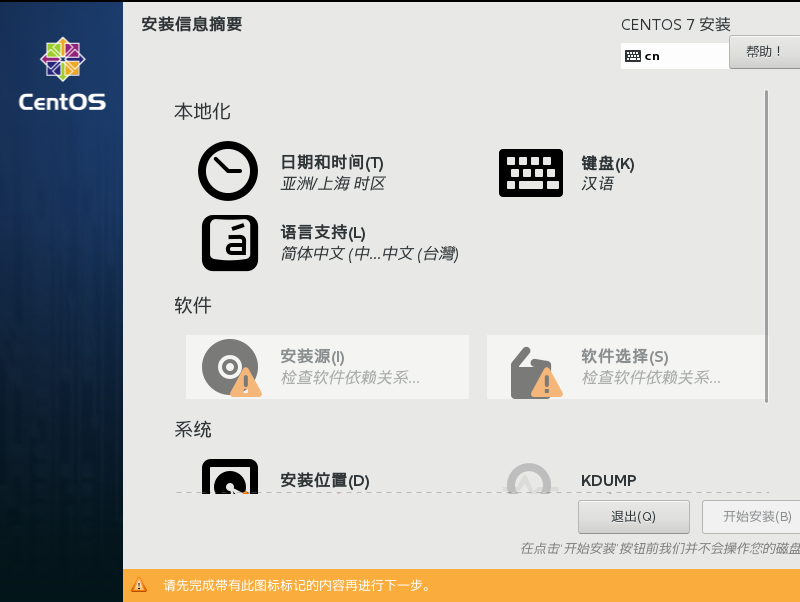Click 软件 section heading
This screenshot has width=800, height=602.
pos(193,305)
